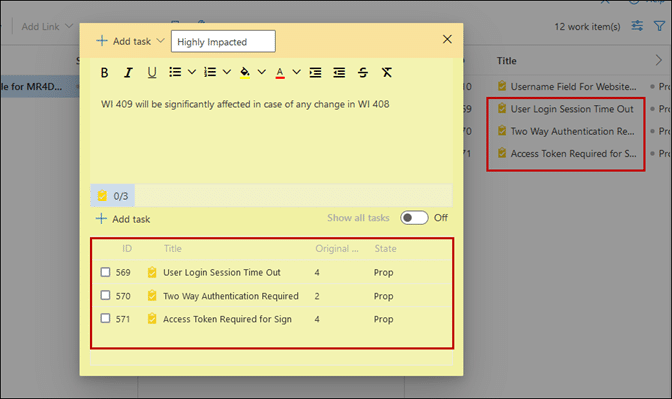Click task icon of row 569
672x399 pixels.
(152, 272)
